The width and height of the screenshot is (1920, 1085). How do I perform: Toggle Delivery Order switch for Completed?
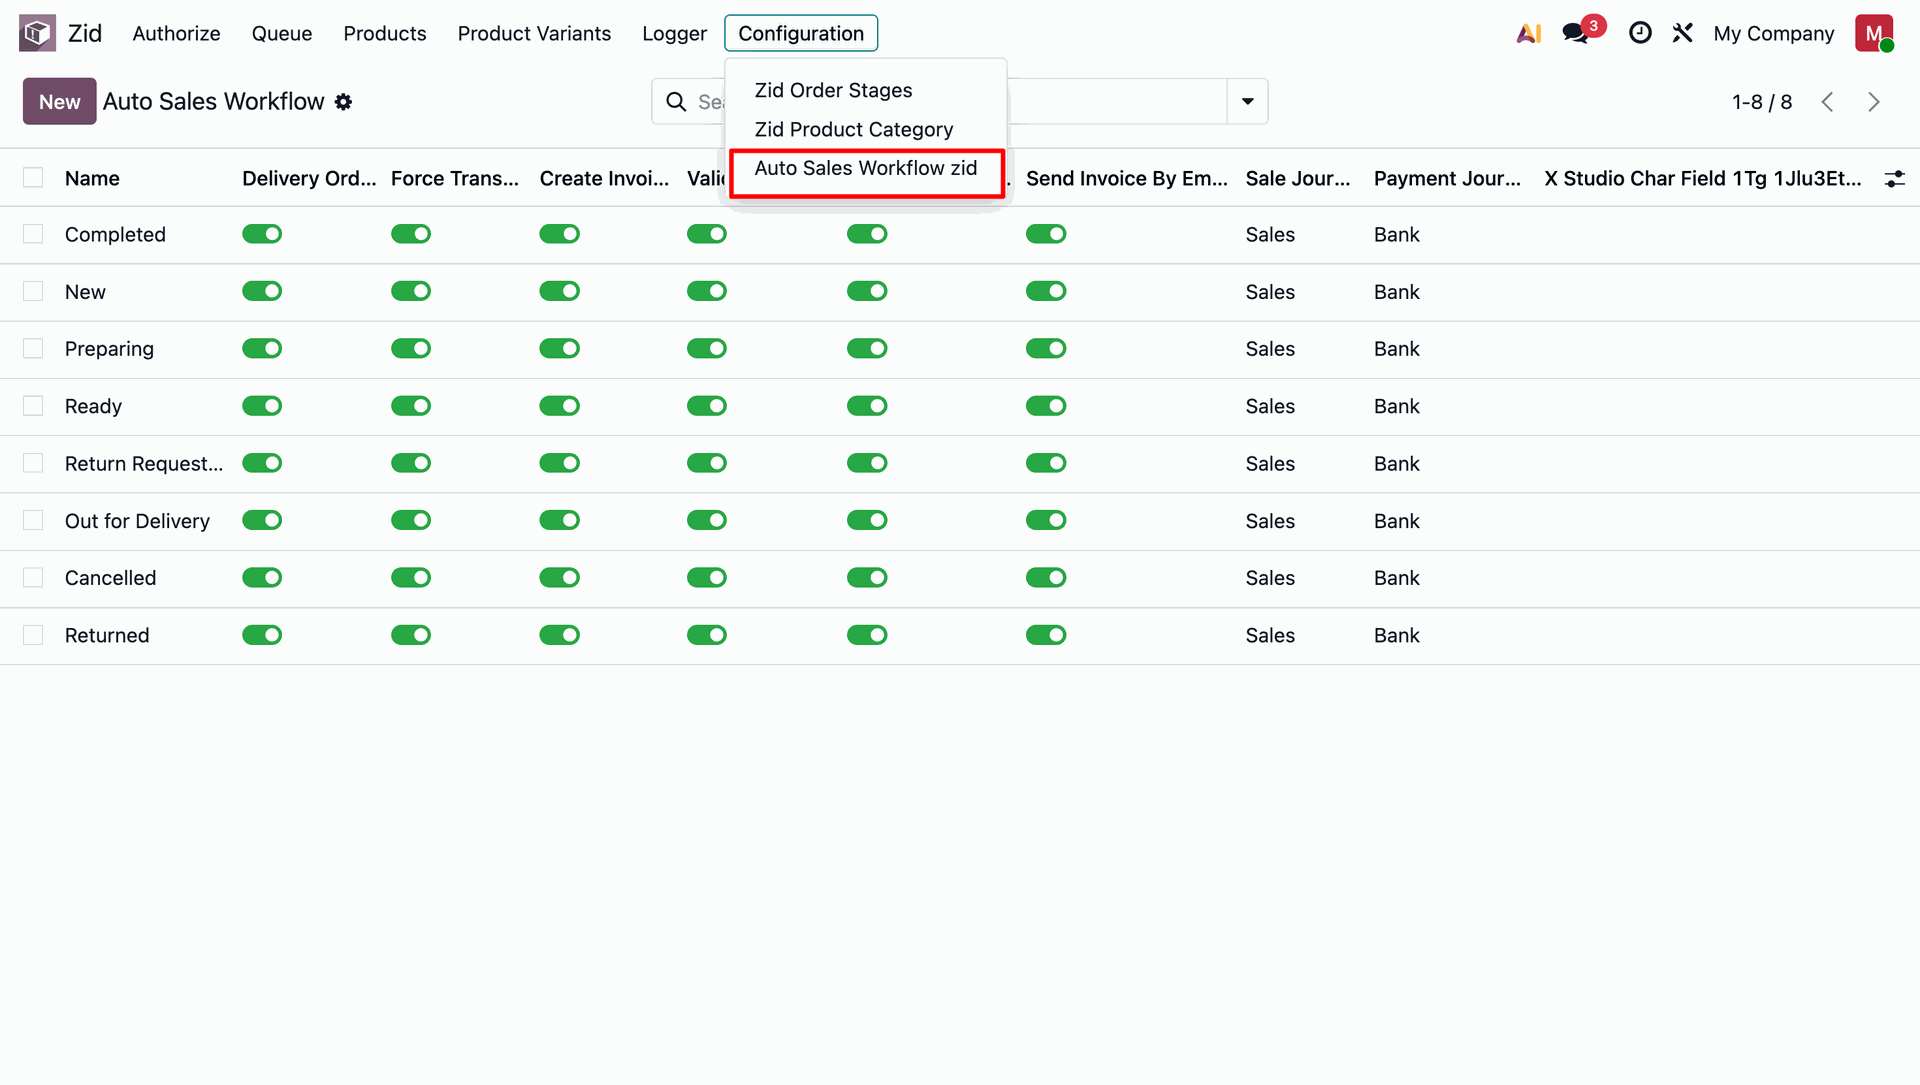(x=262, y=234)
